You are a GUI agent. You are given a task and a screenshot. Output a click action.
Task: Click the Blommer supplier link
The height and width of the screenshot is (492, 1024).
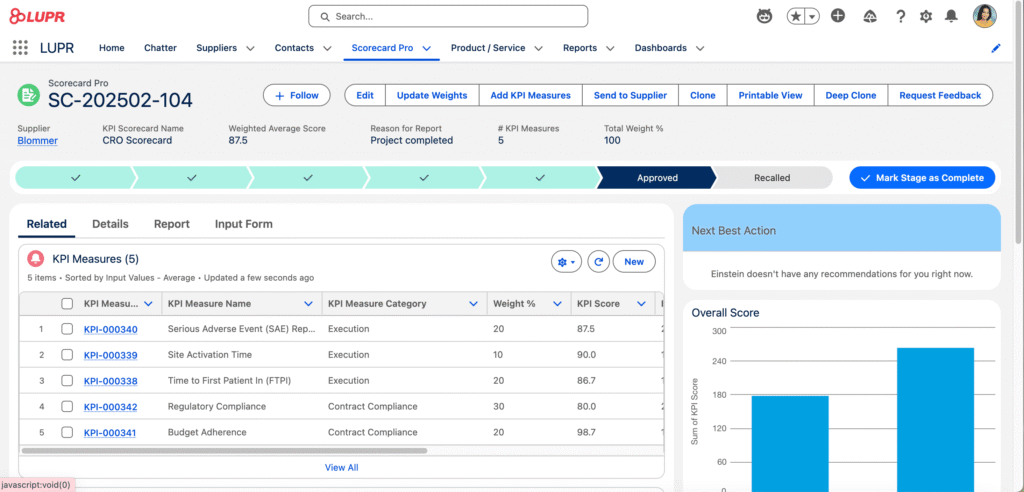(x=37, y=141)
